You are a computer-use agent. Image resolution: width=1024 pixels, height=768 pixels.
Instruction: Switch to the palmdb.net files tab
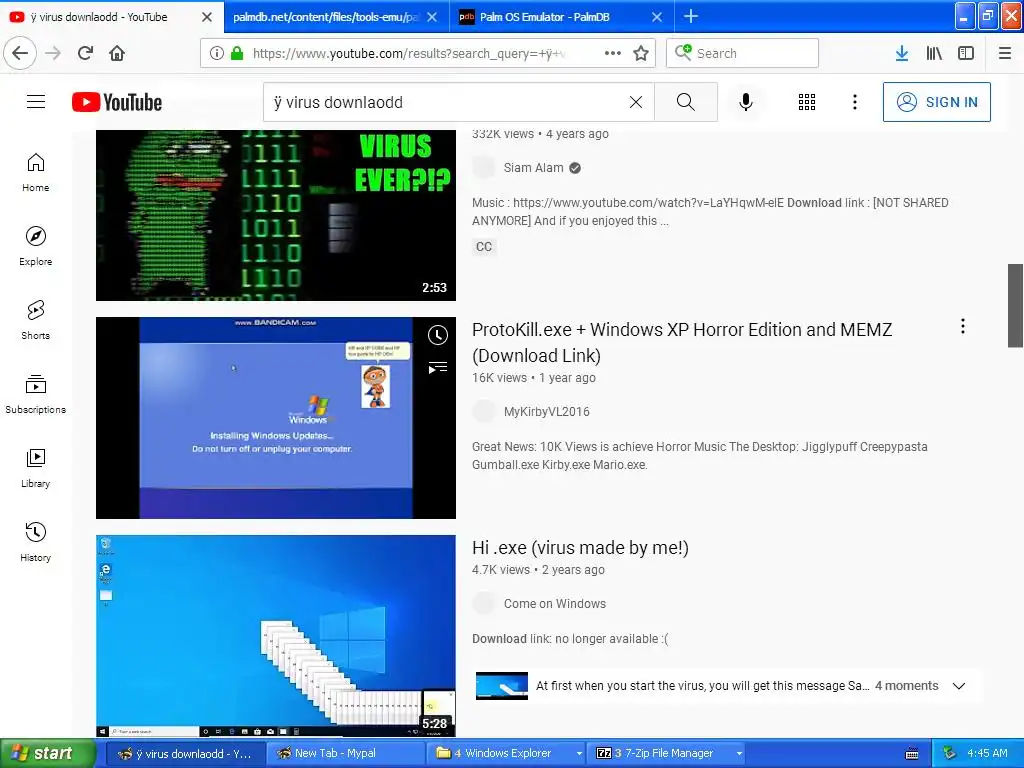pos(325,17)
